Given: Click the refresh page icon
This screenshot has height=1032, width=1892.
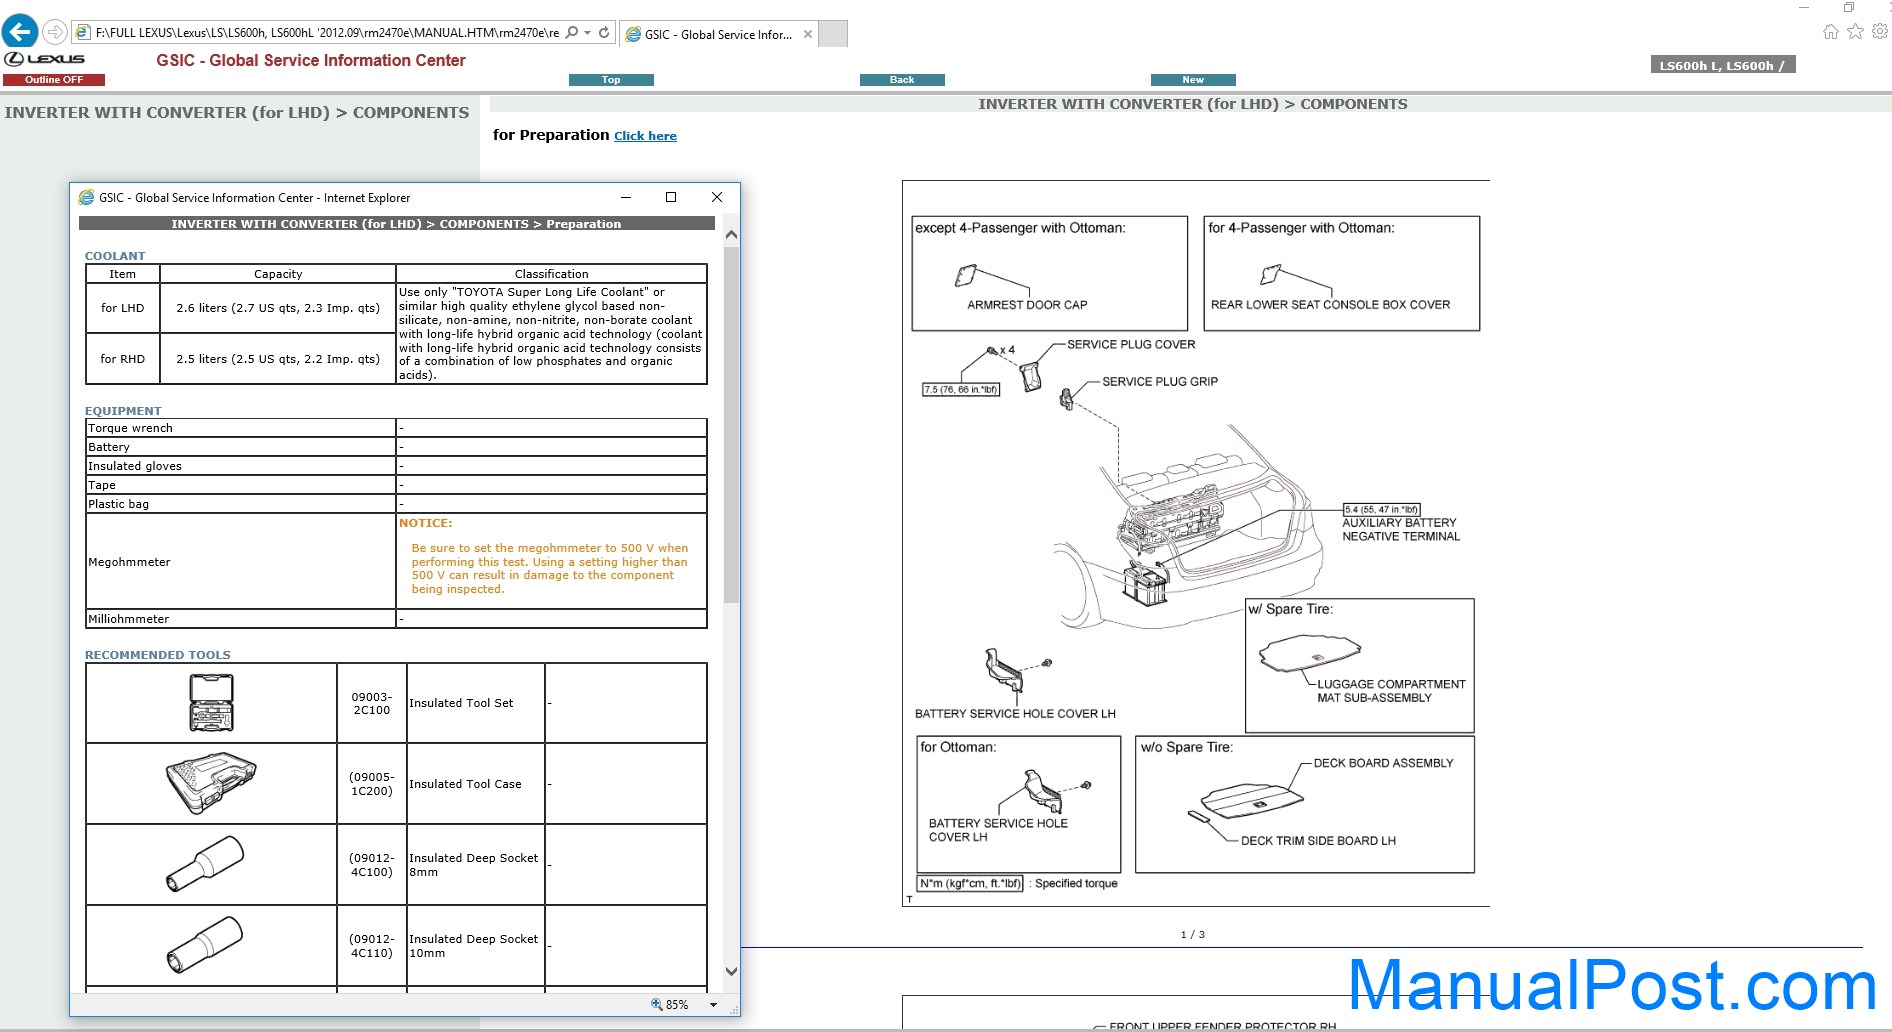Looking at the screenshot, I should pos(604,33).
